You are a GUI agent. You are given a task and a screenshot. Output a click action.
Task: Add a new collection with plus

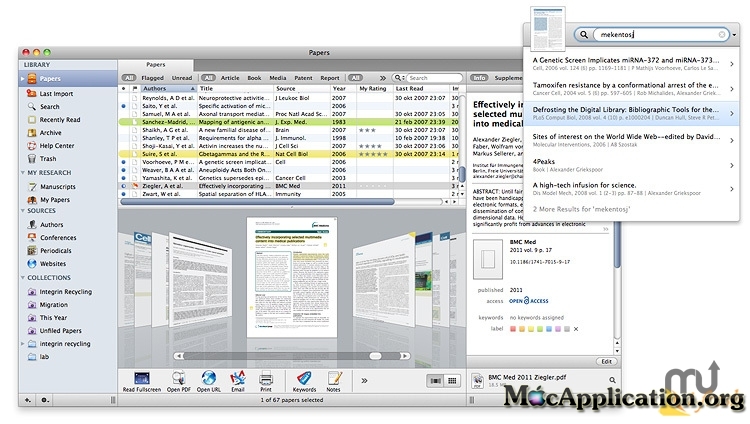click(28, 400)
